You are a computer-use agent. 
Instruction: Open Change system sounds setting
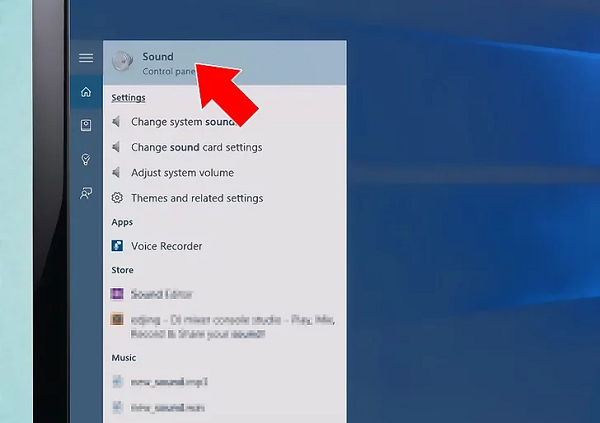[x=182, y=122]
